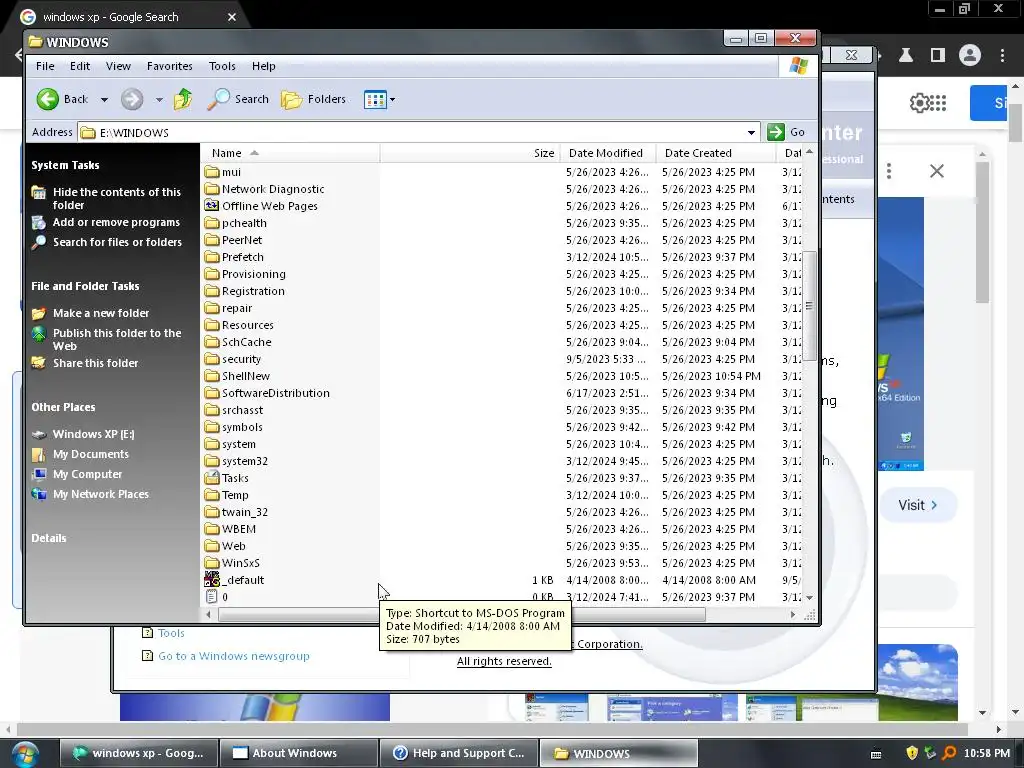Viewport: 1024px width, 768px height.
Task: Open the Favorites menu
Action: click(x=170, y=66)
